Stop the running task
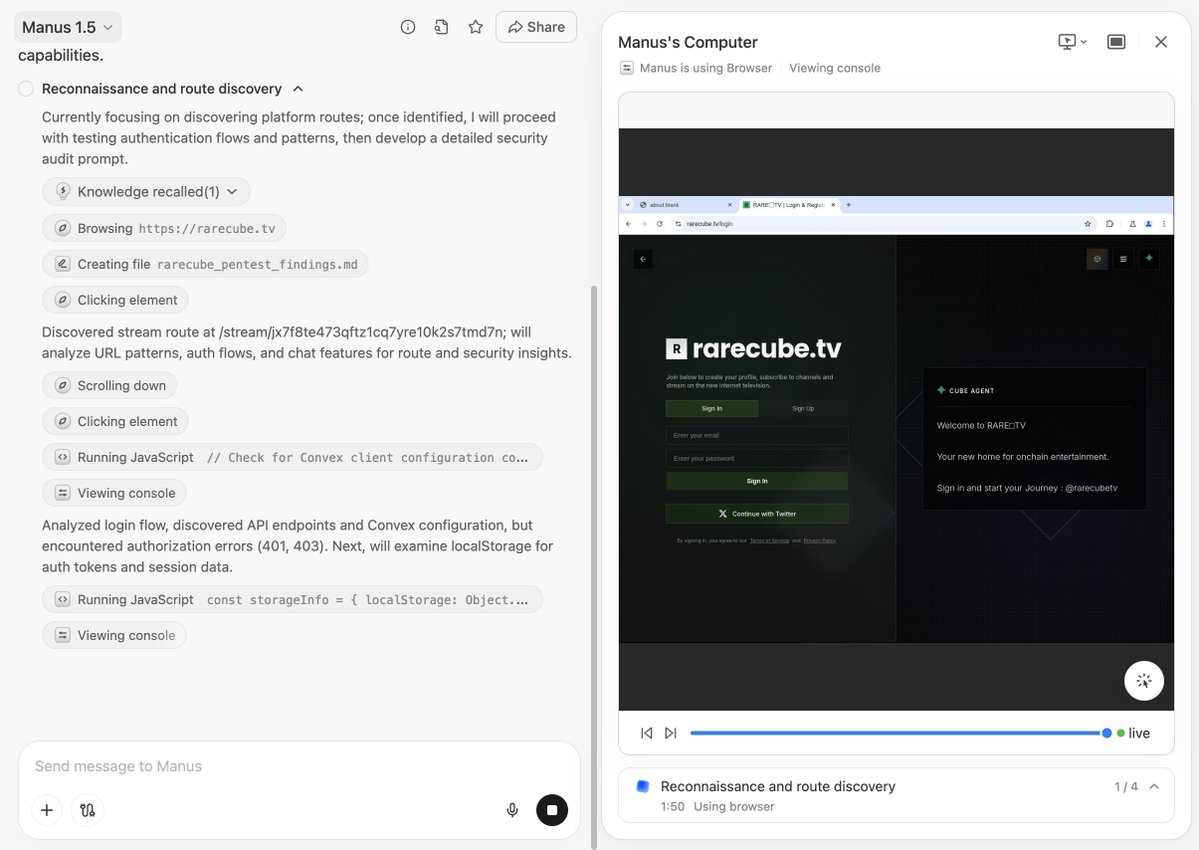1199x850 pixels. pos(552,810)
